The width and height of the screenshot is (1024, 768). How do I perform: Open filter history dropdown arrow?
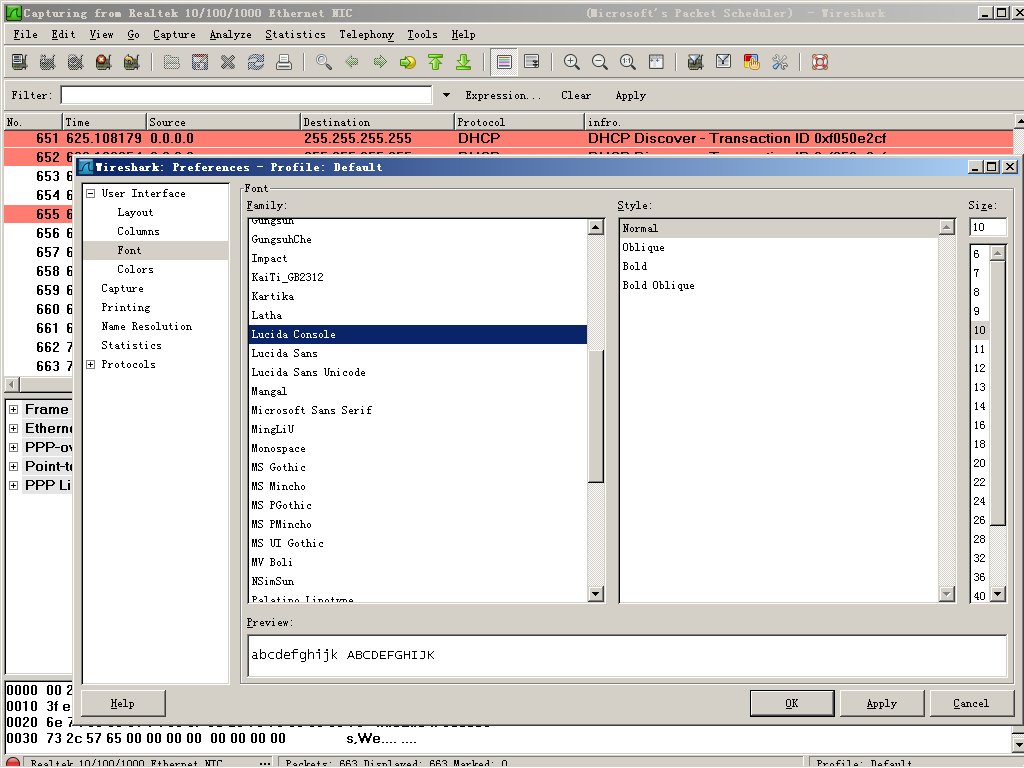coord(446,95)
